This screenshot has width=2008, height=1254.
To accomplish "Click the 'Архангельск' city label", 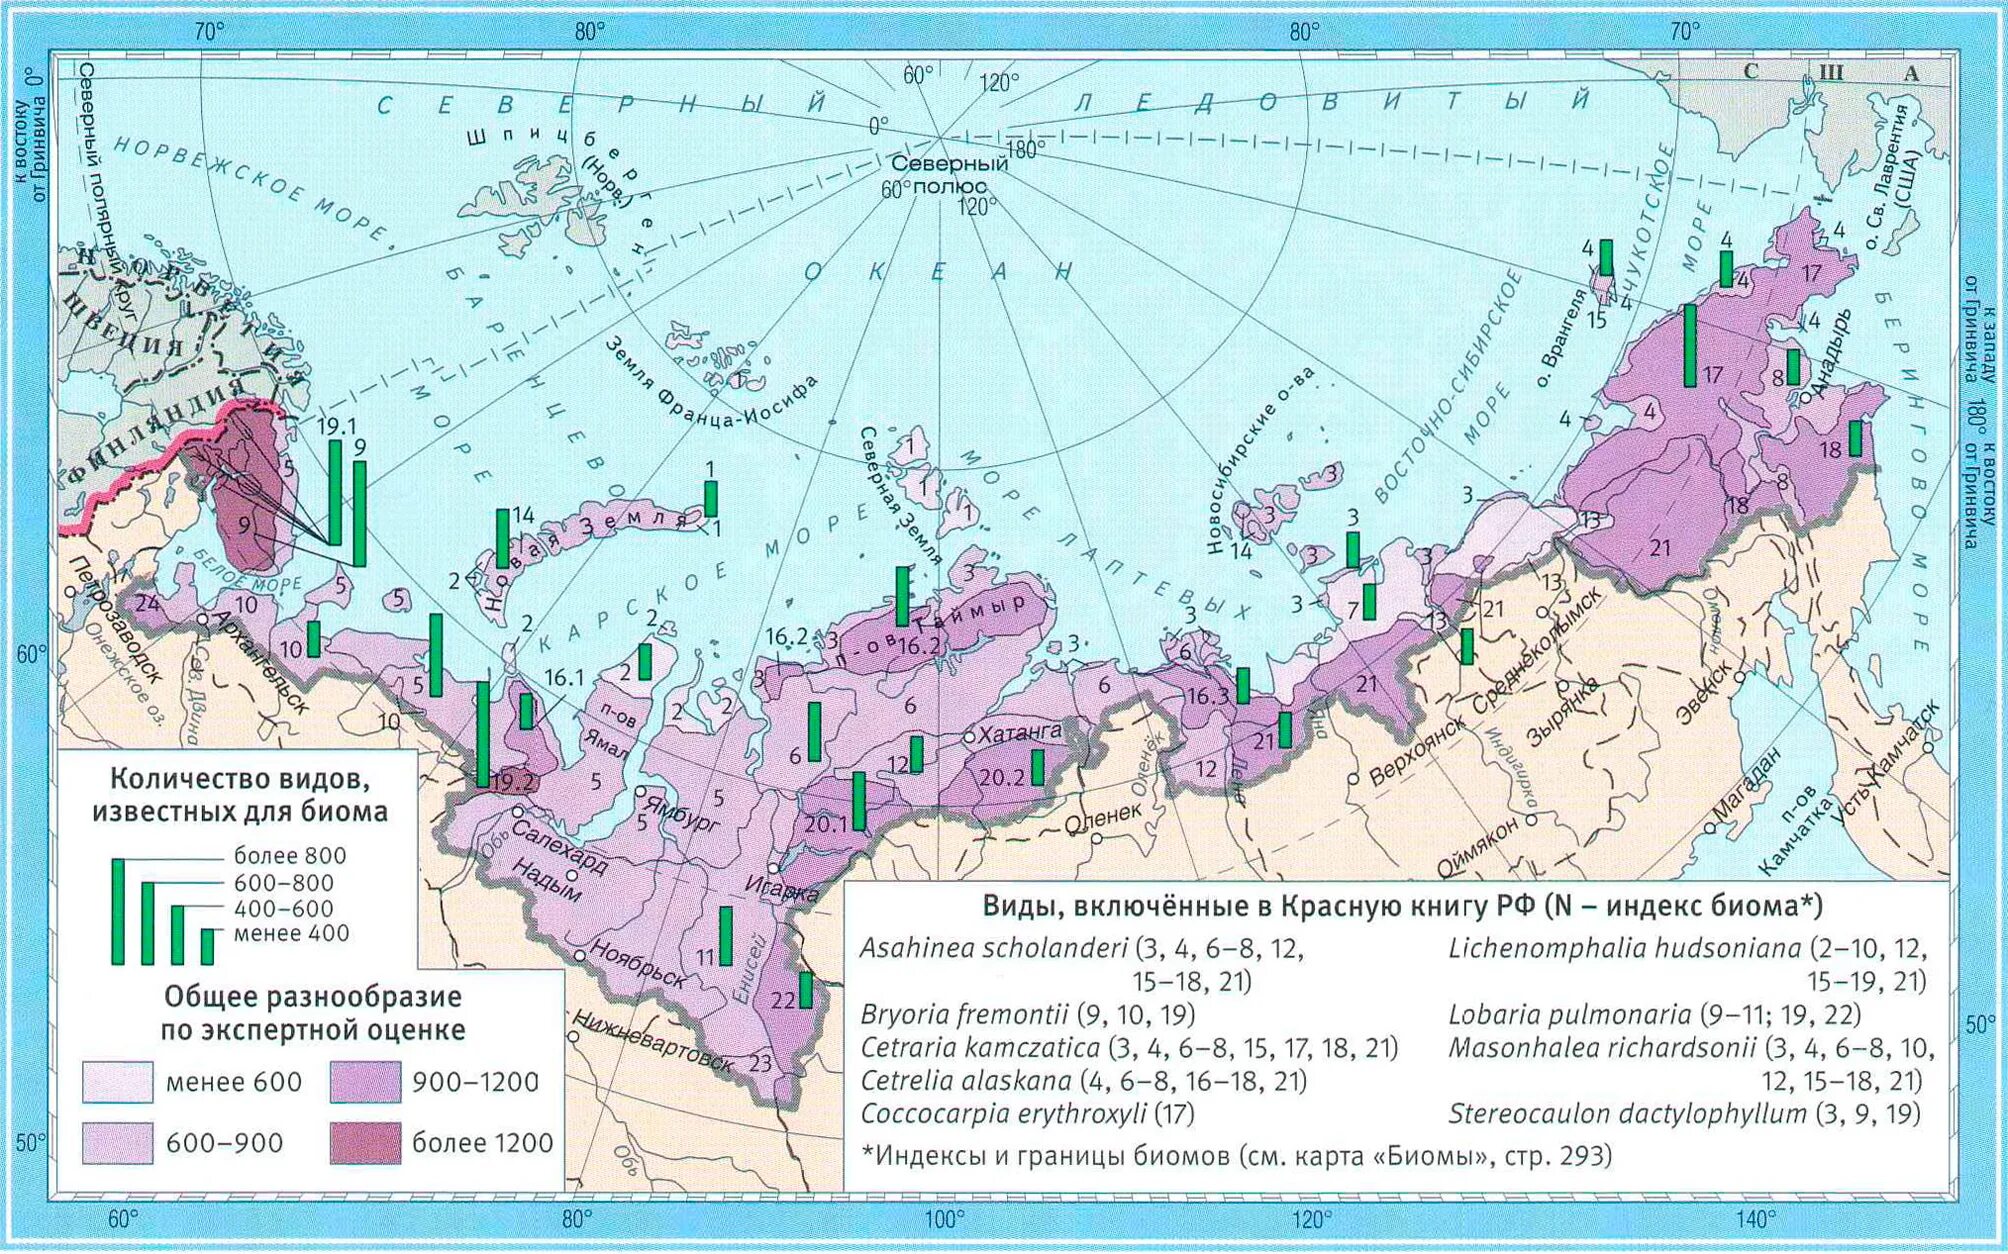I will pyautogui.click(x=260, y=662).
